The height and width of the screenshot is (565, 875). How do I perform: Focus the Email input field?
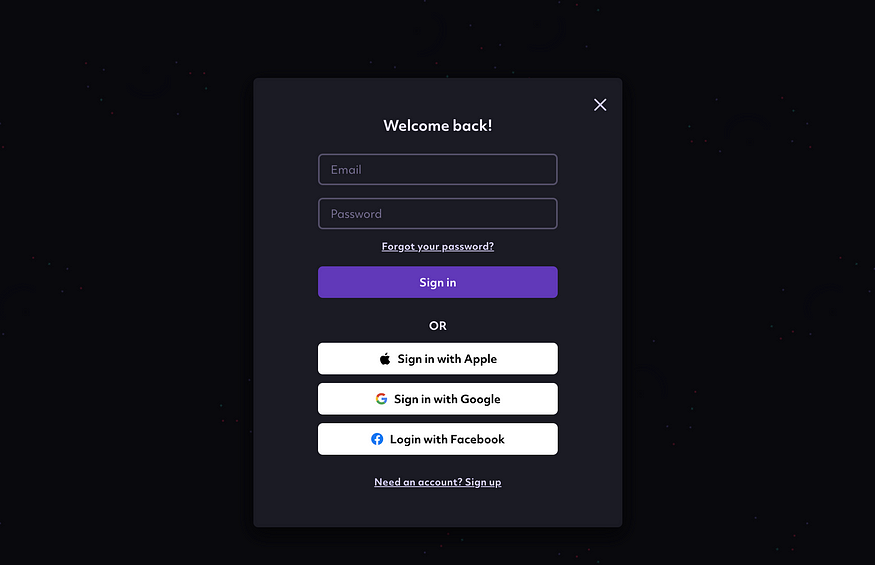click(438, 169)
